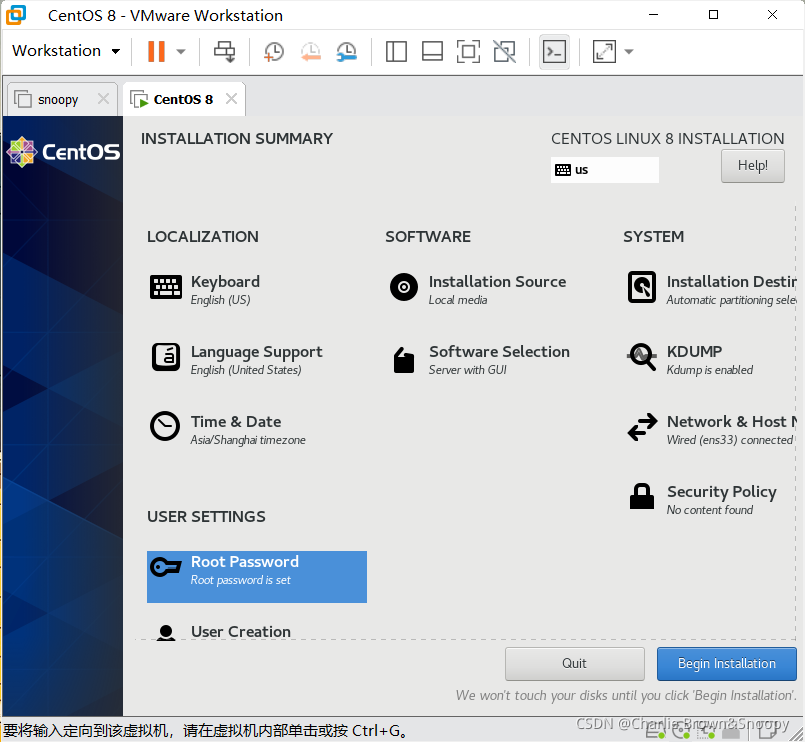Click the Quit button
Image resolution: width=805 pixels, height=742 pixels.
(x=574, y=663)
